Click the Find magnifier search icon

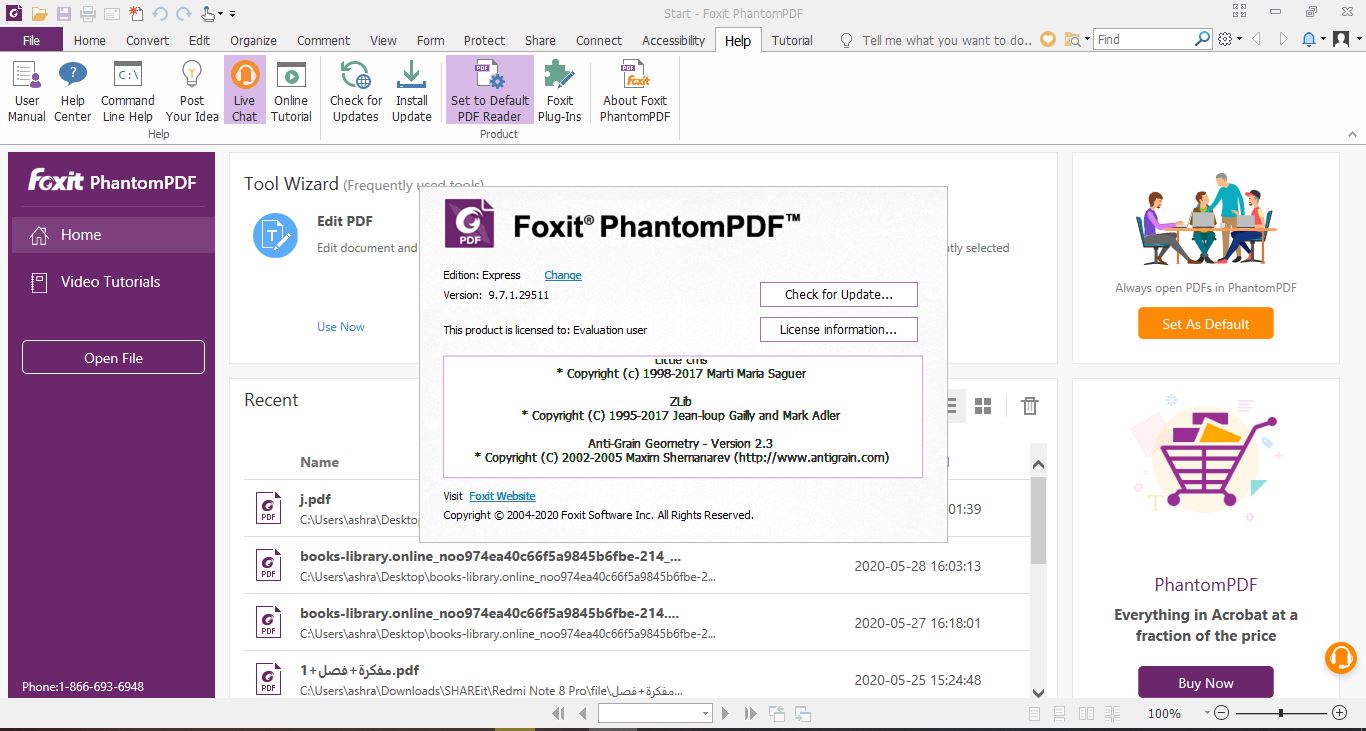[x=1203, y=39]
